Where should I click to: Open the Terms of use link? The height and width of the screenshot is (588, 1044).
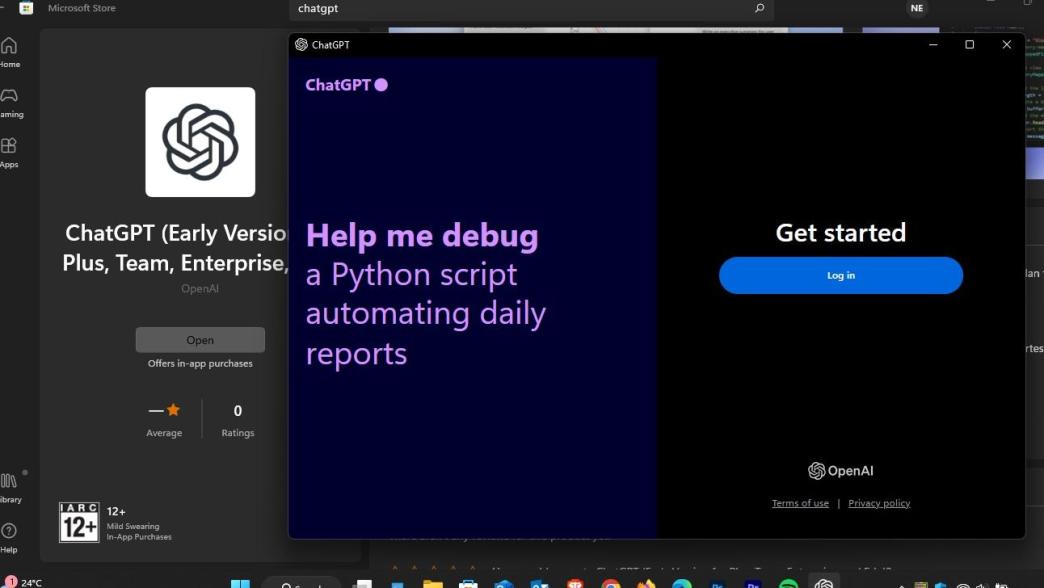tap(800, 503)
